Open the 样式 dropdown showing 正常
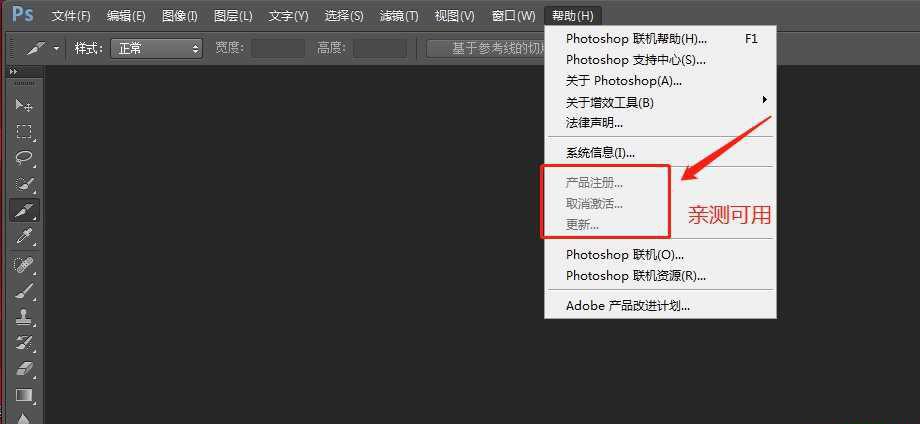Screen dimensions: 920x424 (156, 48)
